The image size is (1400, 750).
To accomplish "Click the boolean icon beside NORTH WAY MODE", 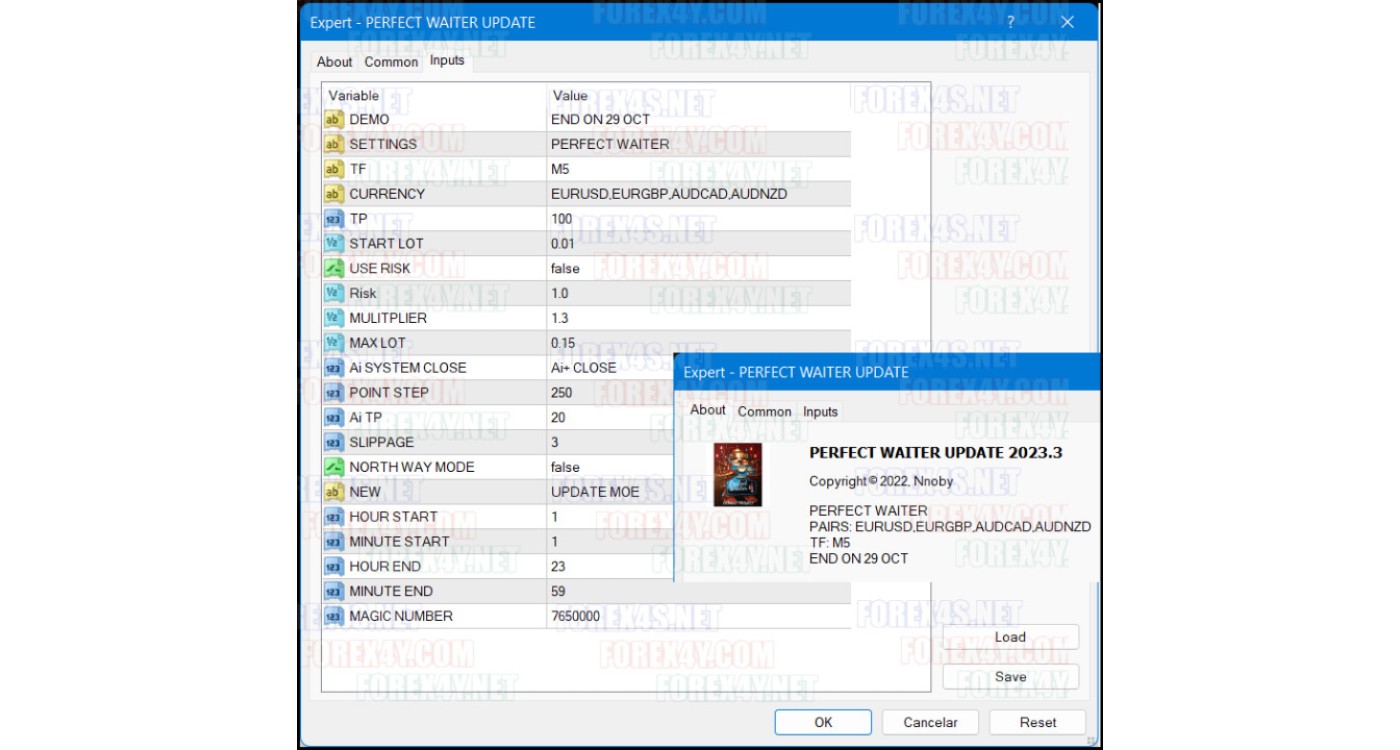I will pos(334,467).
